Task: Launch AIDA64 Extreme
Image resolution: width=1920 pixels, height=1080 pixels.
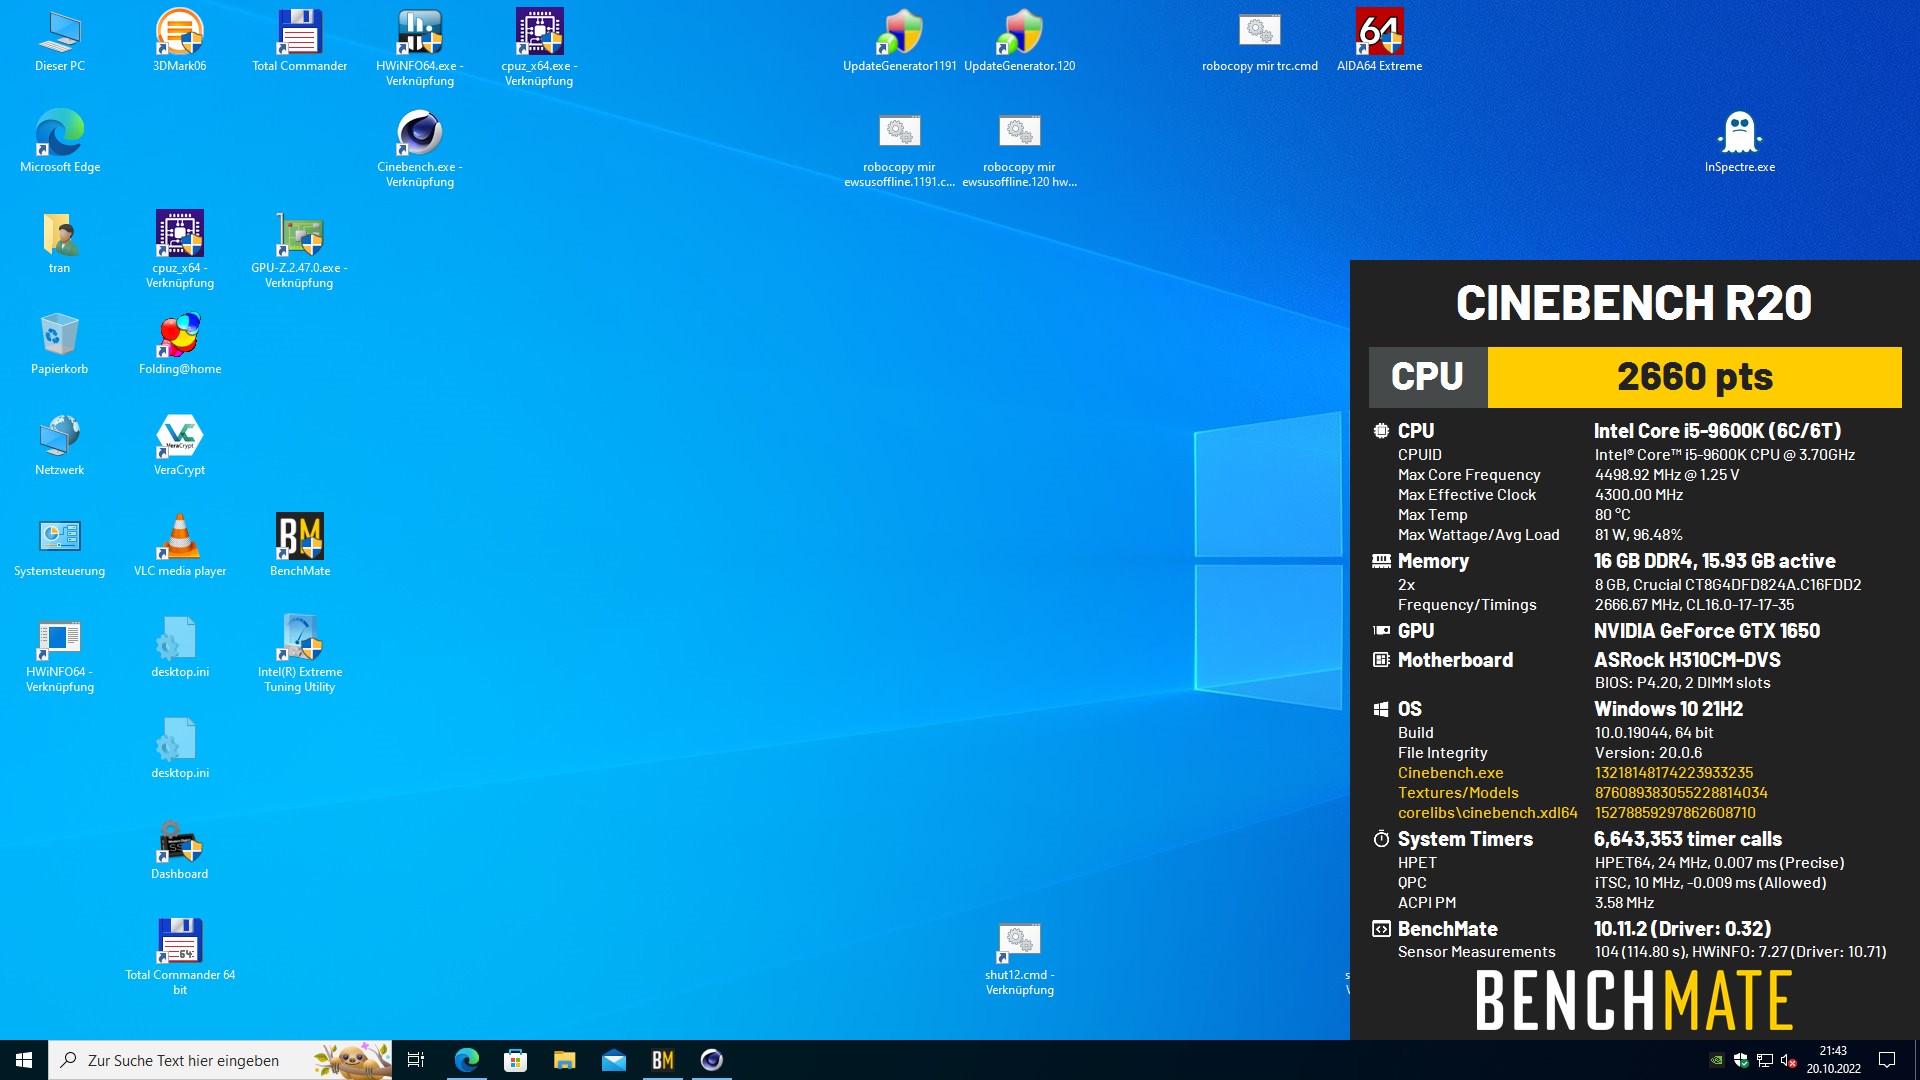Action: (1379, 41)
